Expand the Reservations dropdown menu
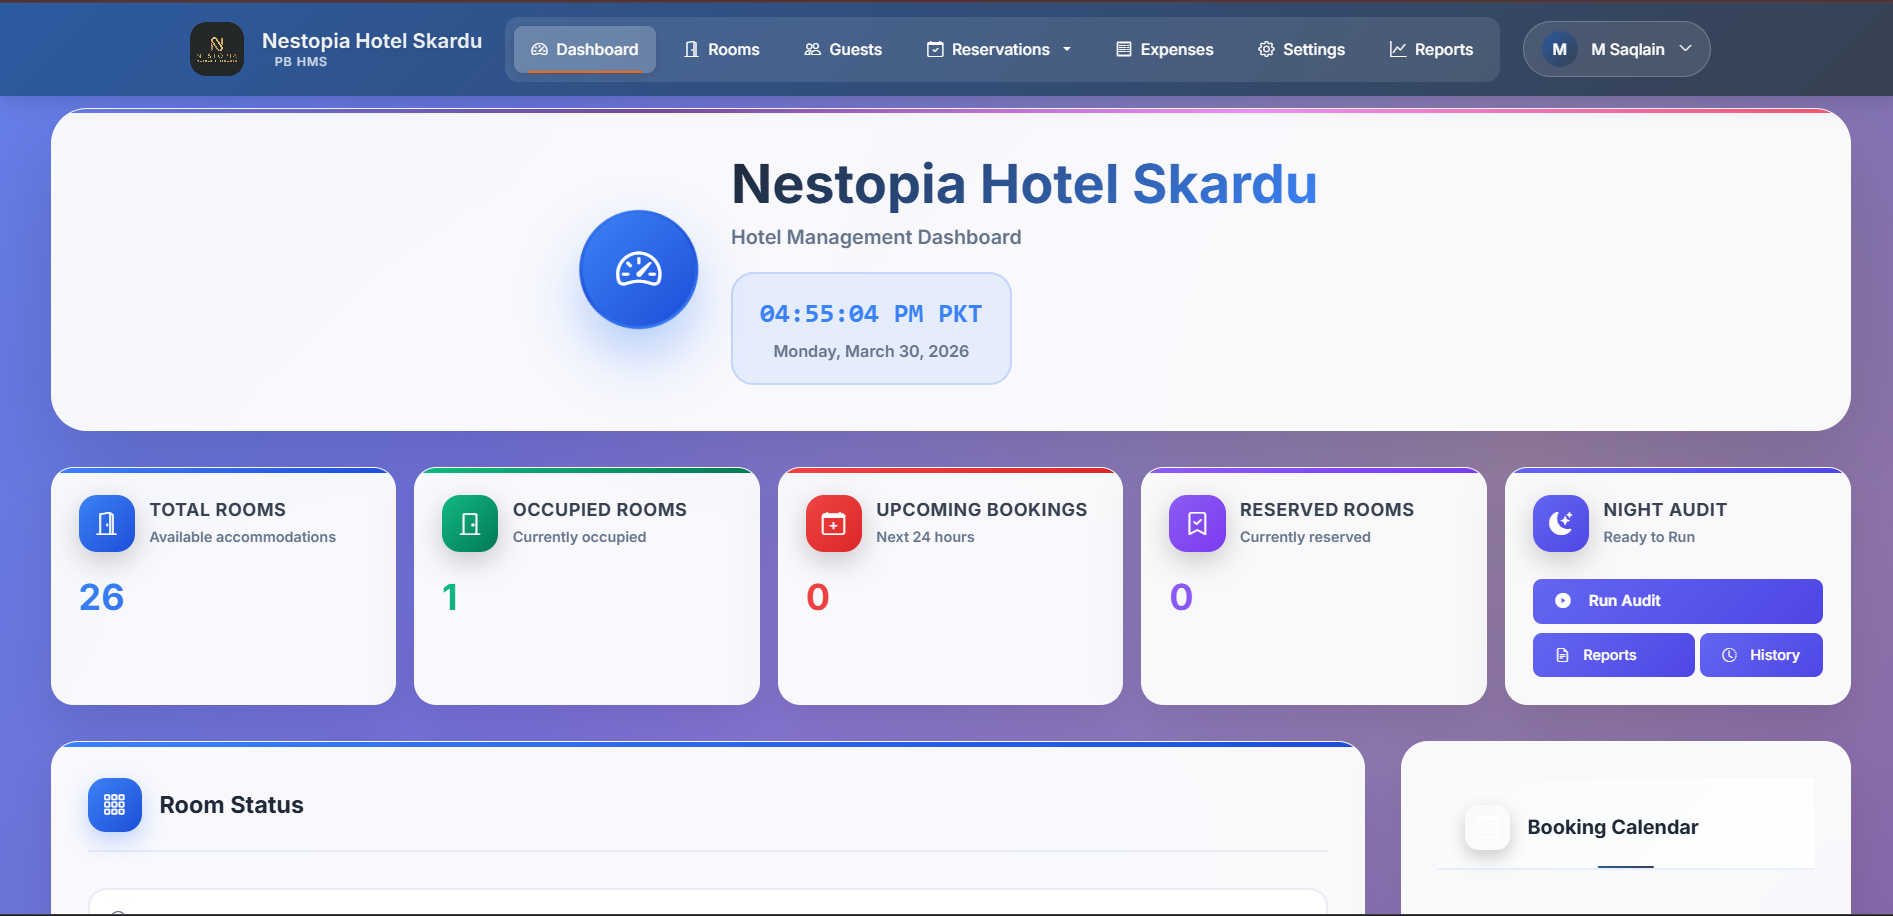Image resolution: width=1893 pixels, height=916 pixels. pyautogui.click(x=999, y=49)
